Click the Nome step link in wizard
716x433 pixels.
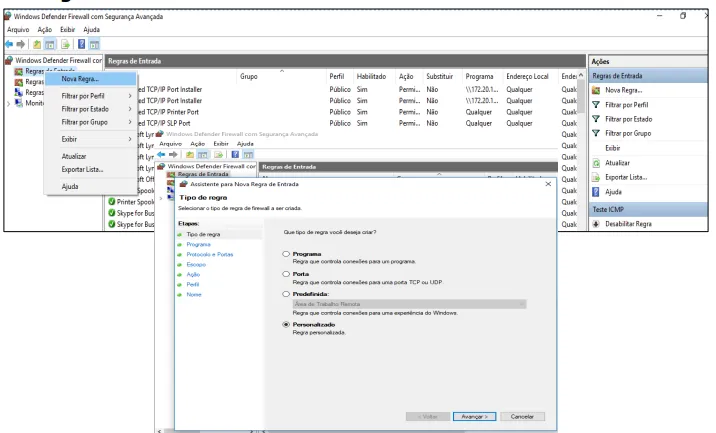pyautogui.click(x=194, y=295)
